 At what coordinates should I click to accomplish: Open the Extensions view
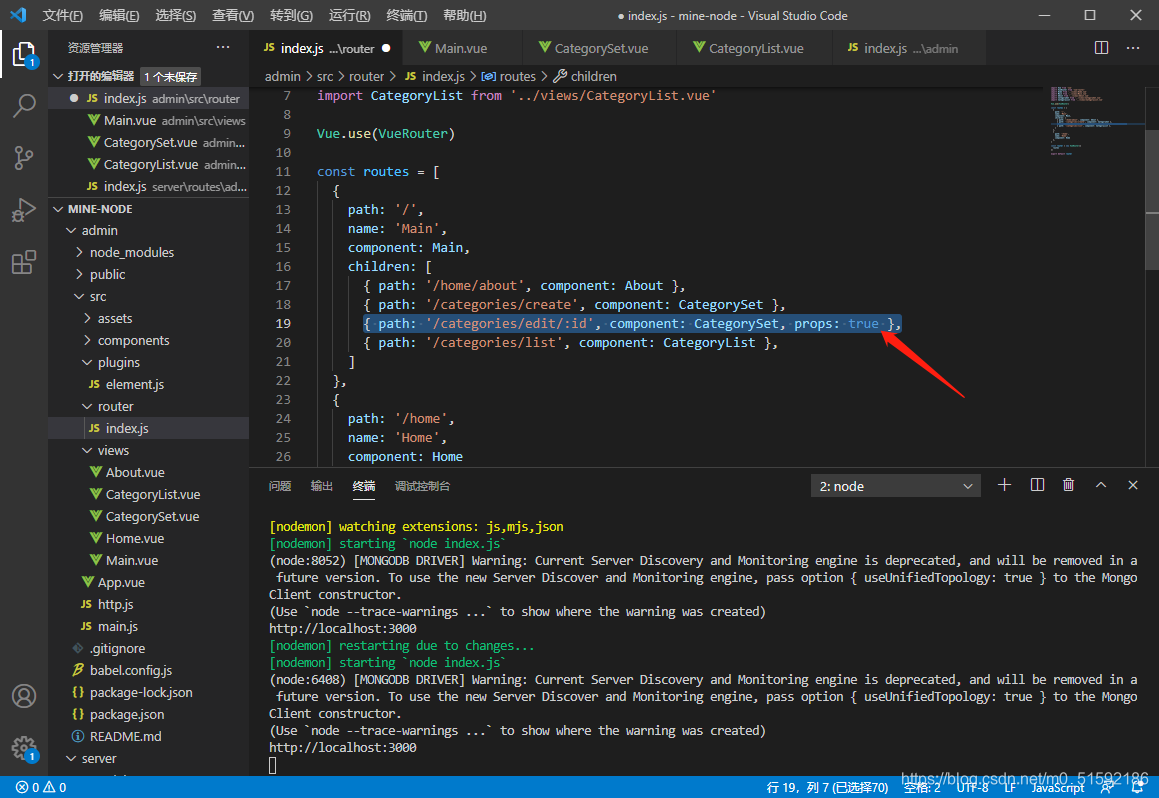[24, 263]
